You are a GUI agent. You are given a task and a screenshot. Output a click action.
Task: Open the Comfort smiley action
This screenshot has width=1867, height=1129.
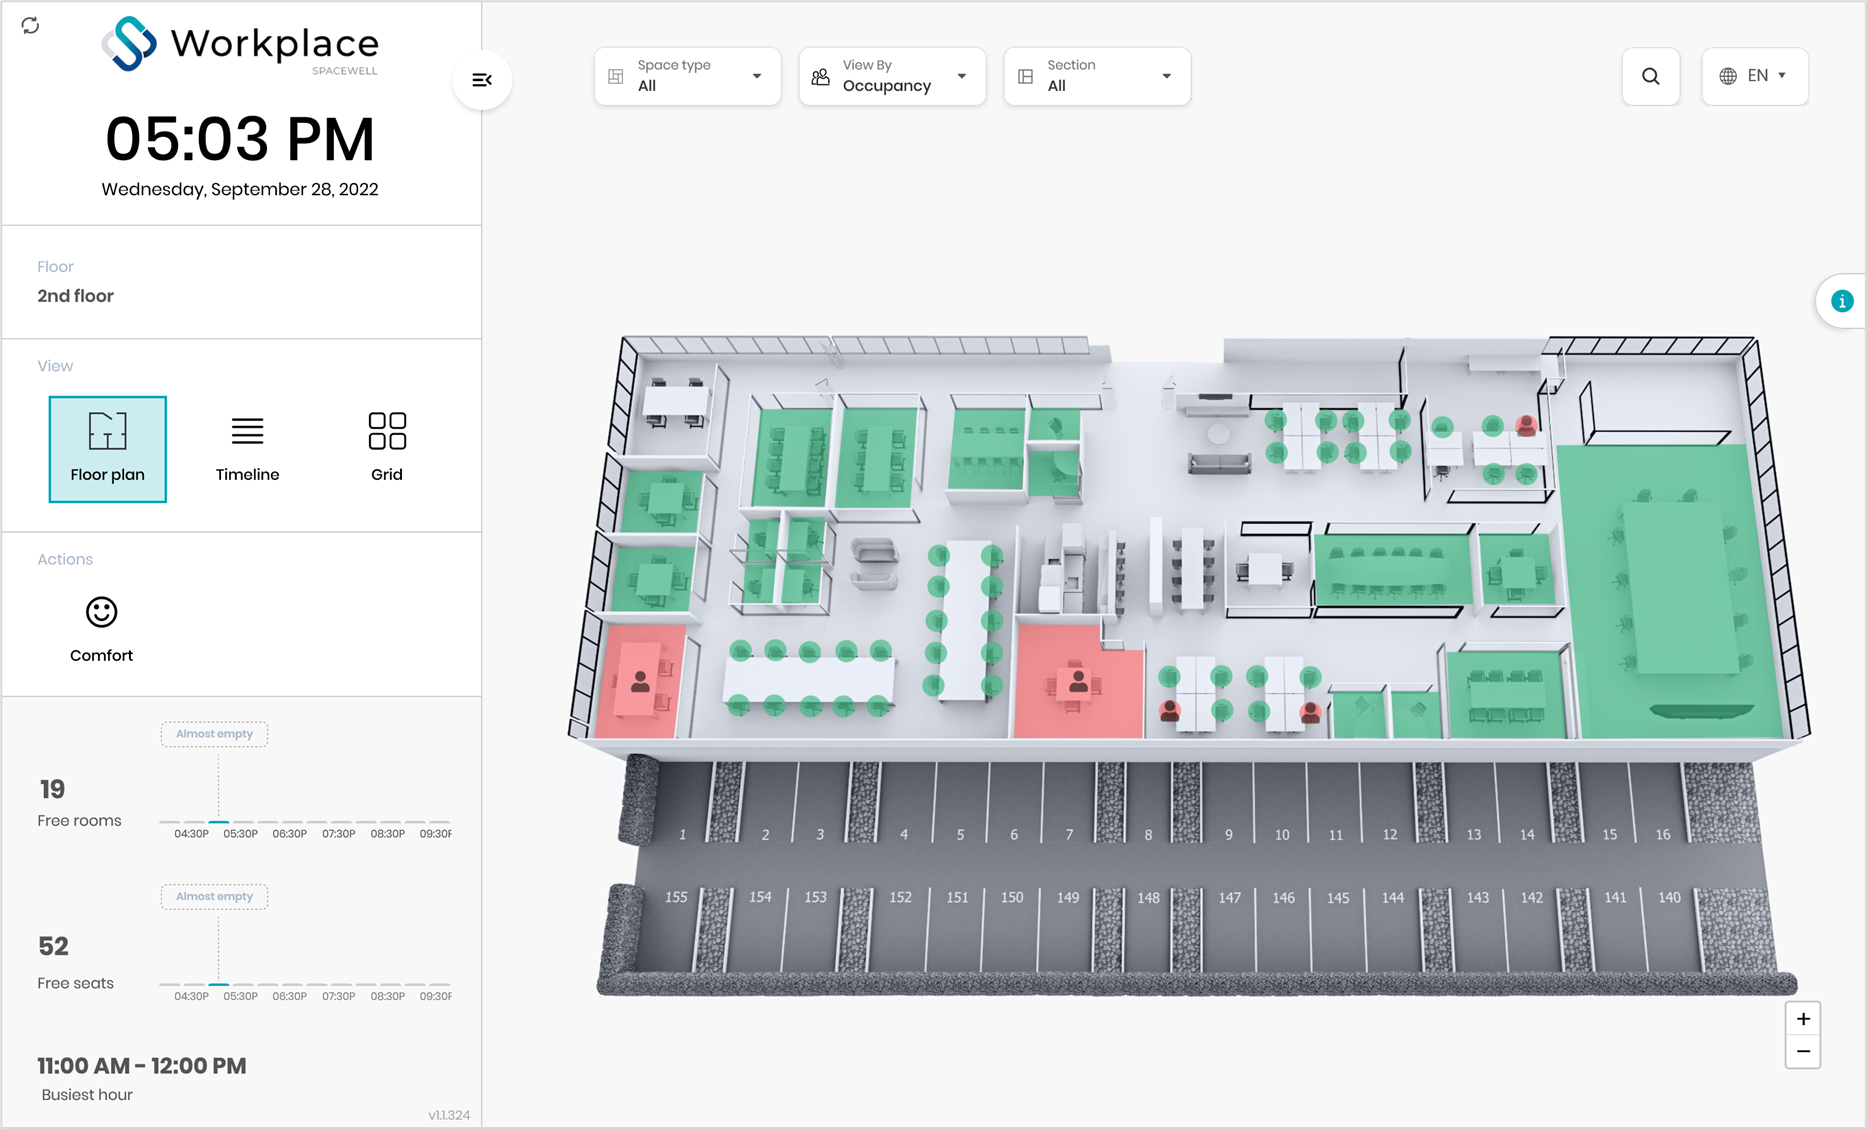[x=101, y=629]
